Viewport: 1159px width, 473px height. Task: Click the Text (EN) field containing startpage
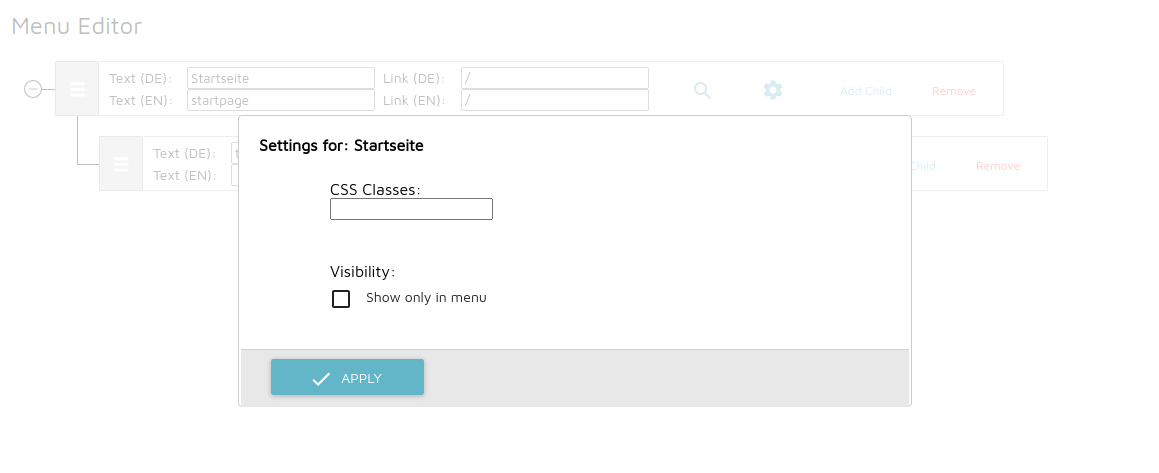[281, 100]
